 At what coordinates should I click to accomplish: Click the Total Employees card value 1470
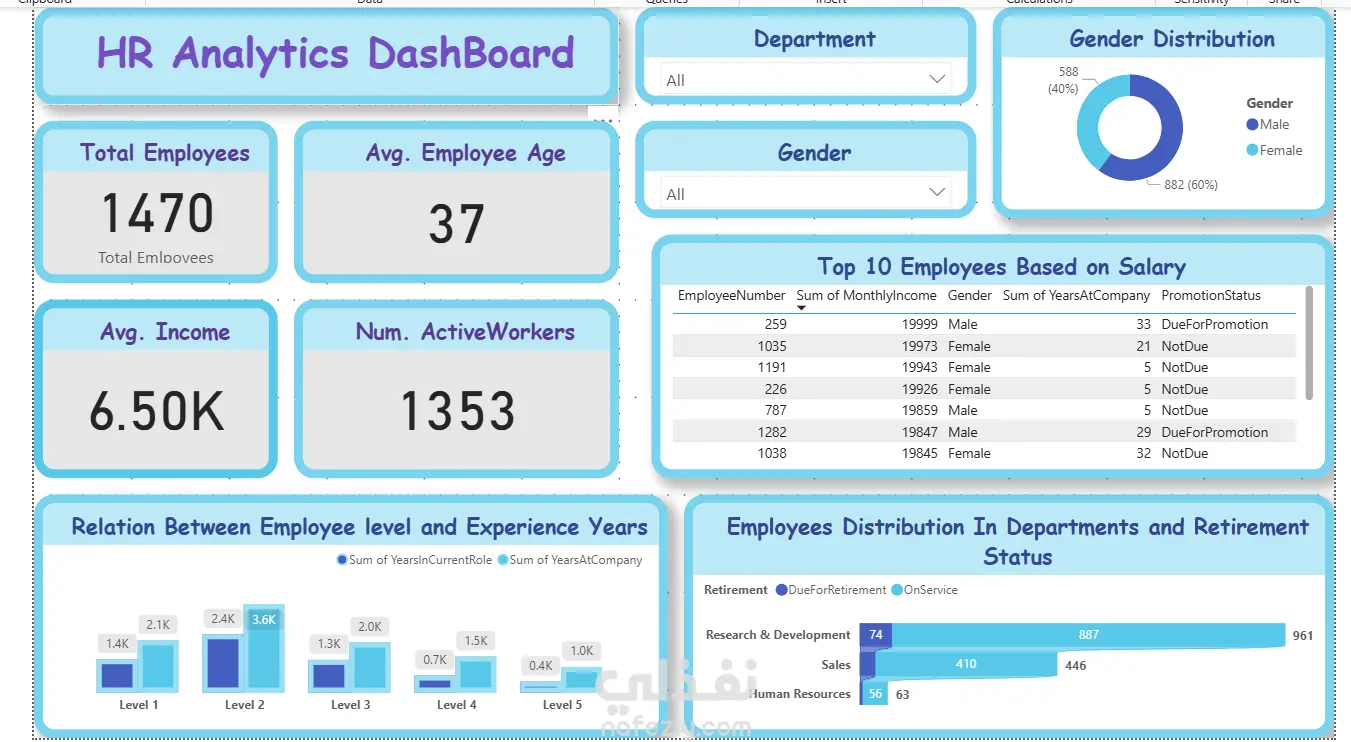[158, 213]
